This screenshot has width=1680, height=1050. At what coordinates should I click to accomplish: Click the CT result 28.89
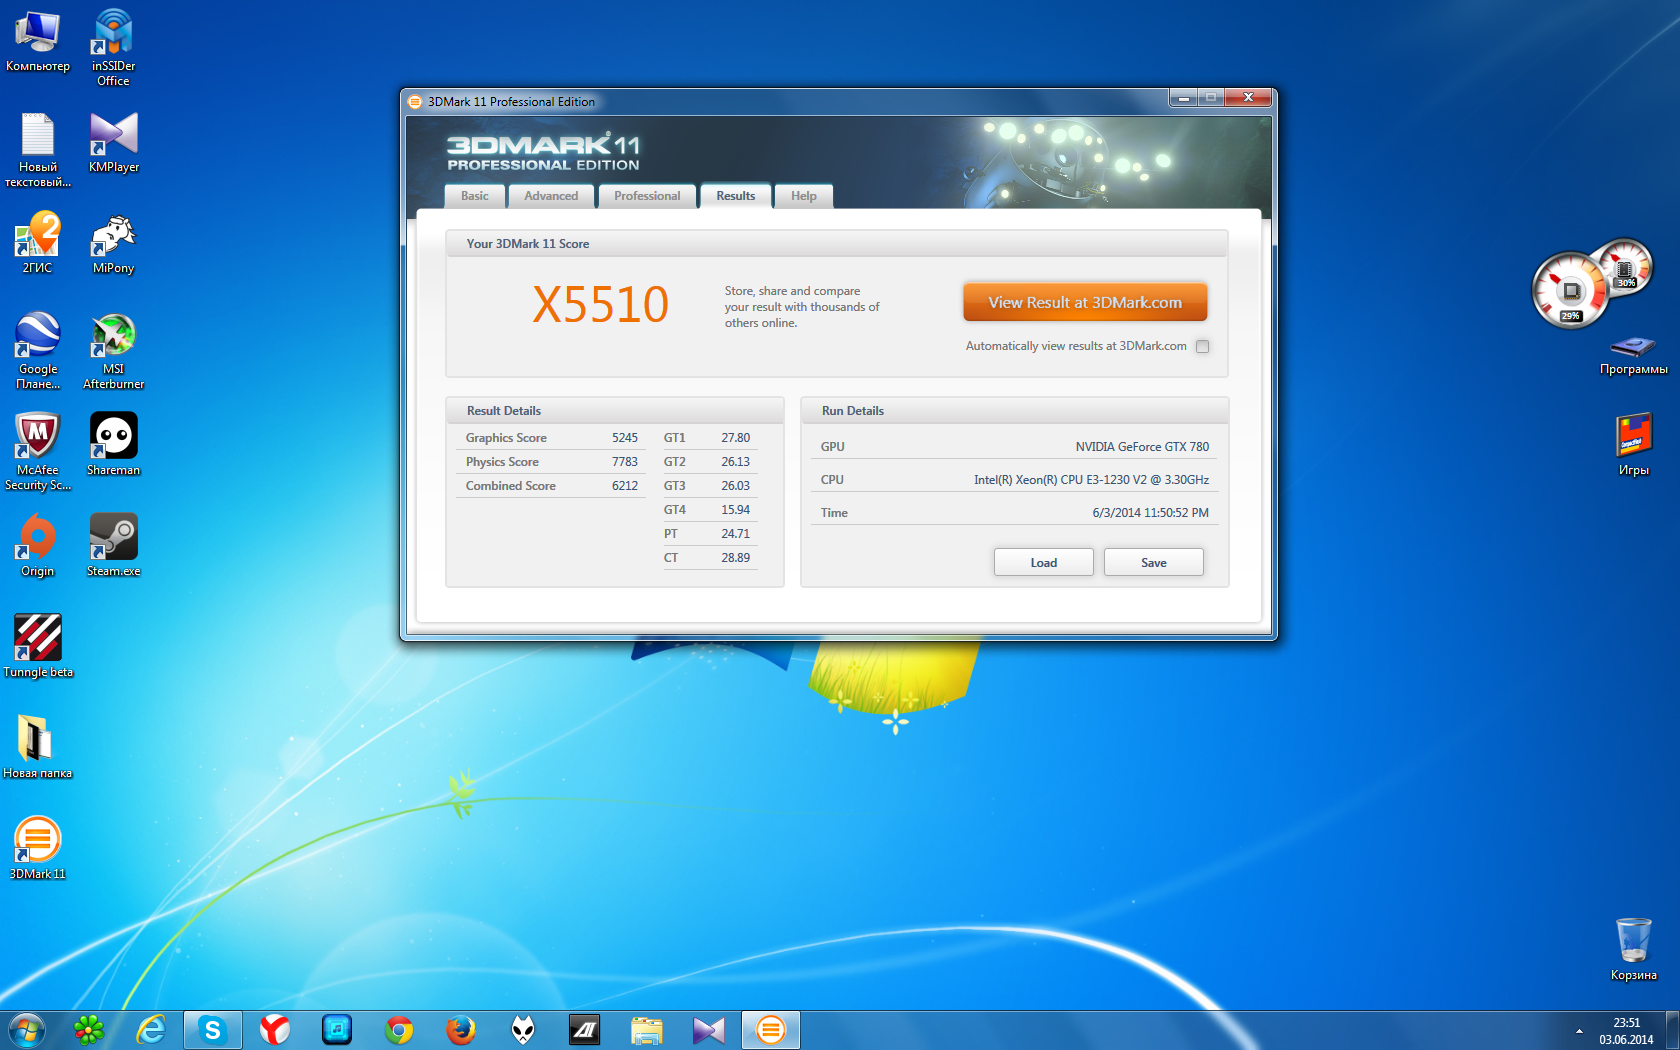(x=736, y=558)
